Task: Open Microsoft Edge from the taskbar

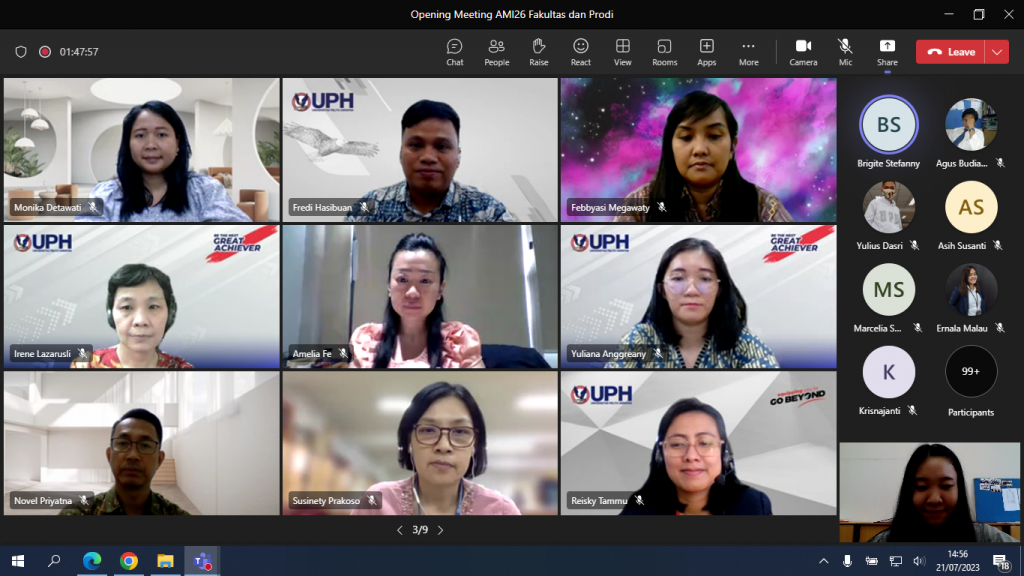Action: coord(92,561)
